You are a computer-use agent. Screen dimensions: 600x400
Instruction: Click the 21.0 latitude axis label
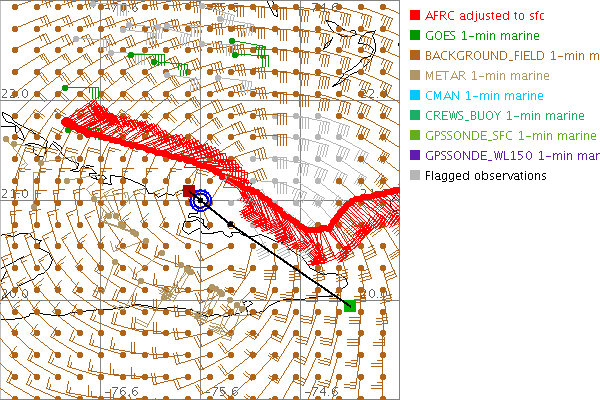coord(14,193)
